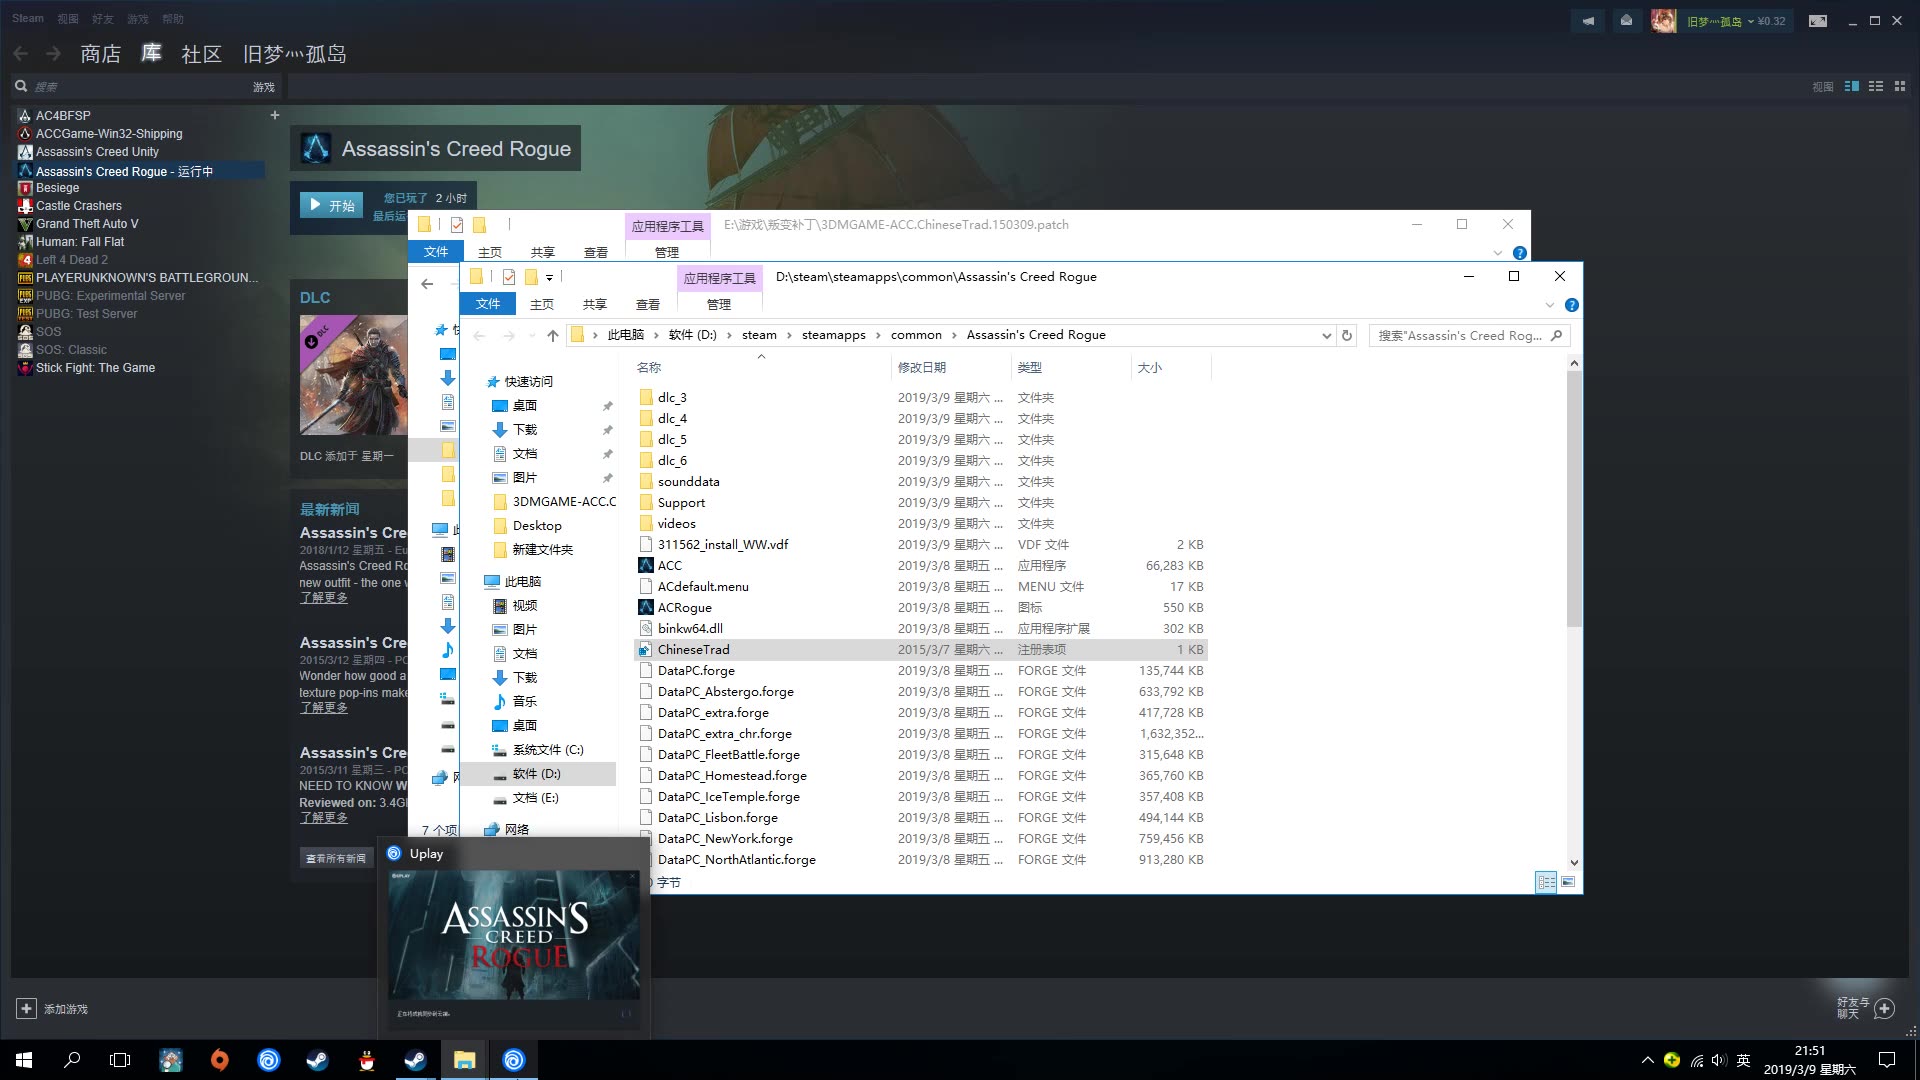Select Steam library detail view icon
Image resolution: width=1920 pixels, height=1080 pixels.
1852,87
